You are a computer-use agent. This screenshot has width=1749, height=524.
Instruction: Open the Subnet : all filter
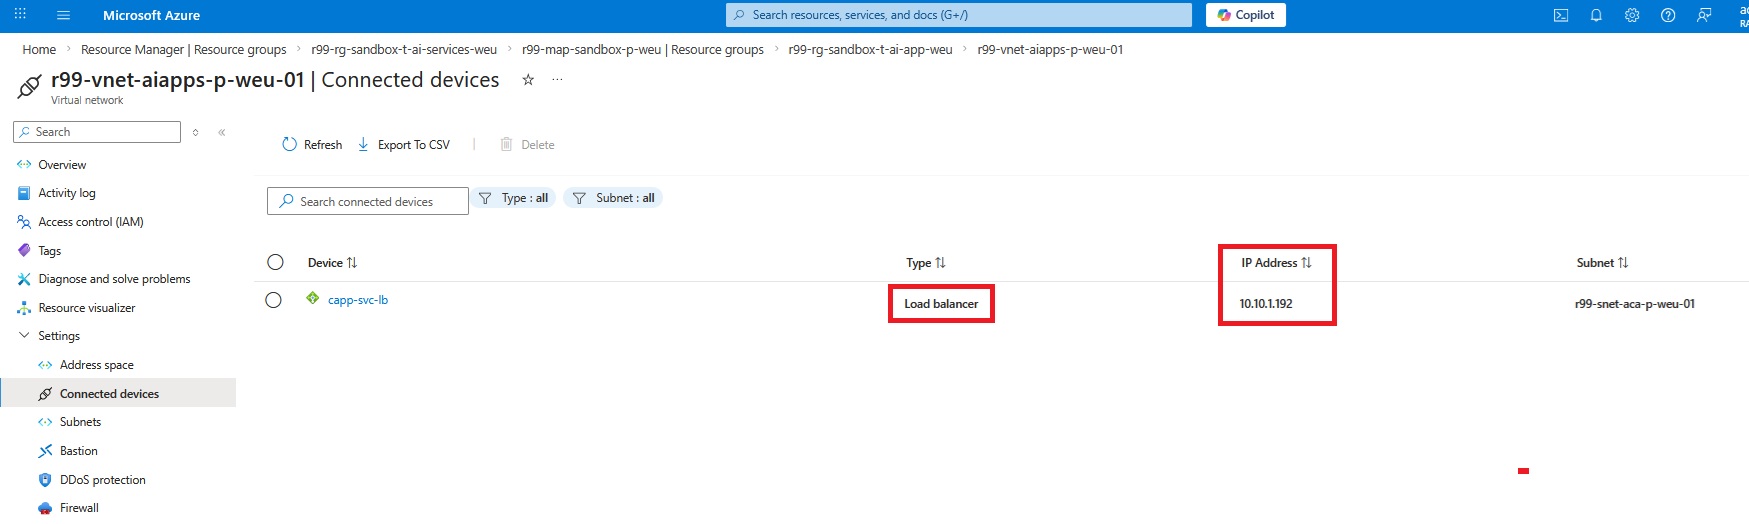tap(613, 198)
